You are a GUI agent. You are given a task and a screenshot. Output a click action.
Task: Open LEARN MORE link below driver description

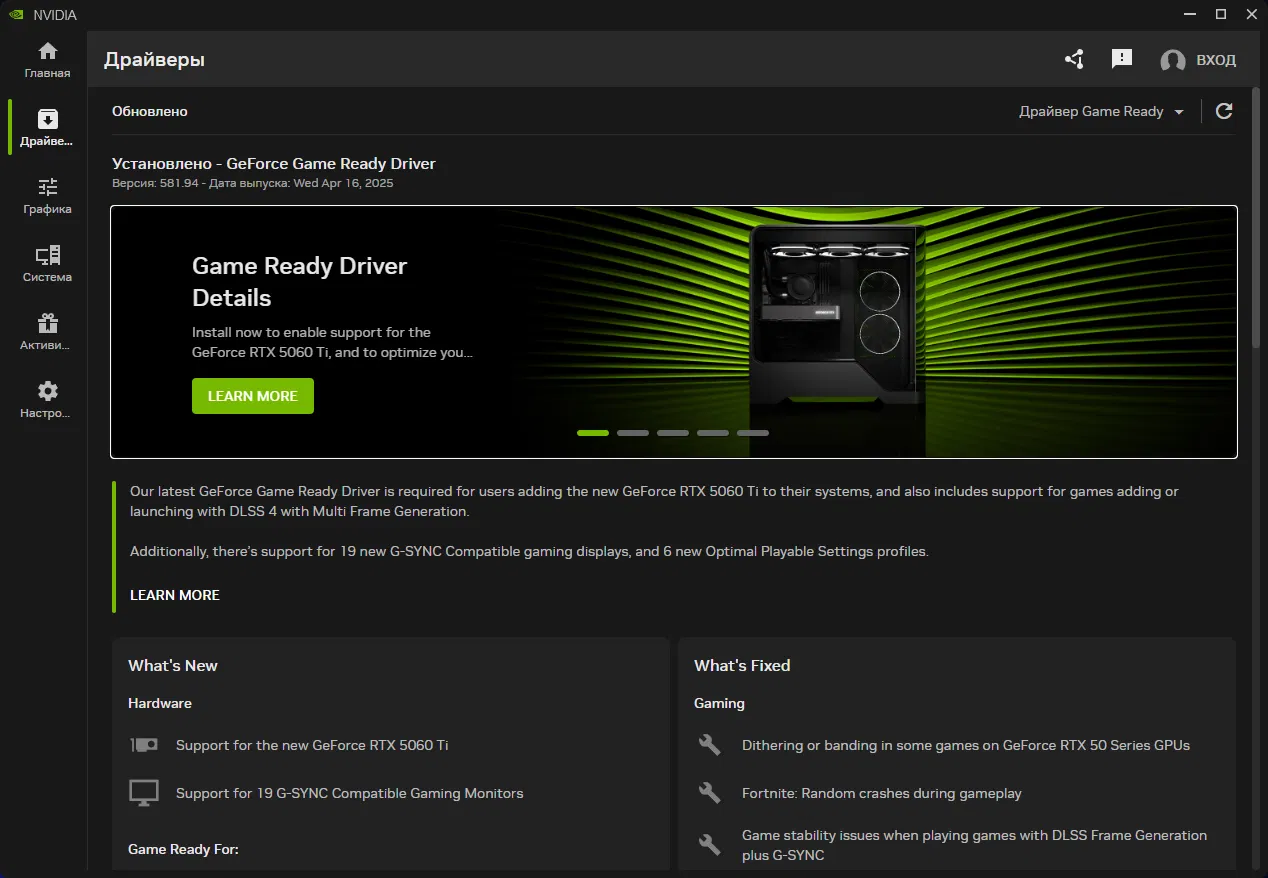click(175, 595)
